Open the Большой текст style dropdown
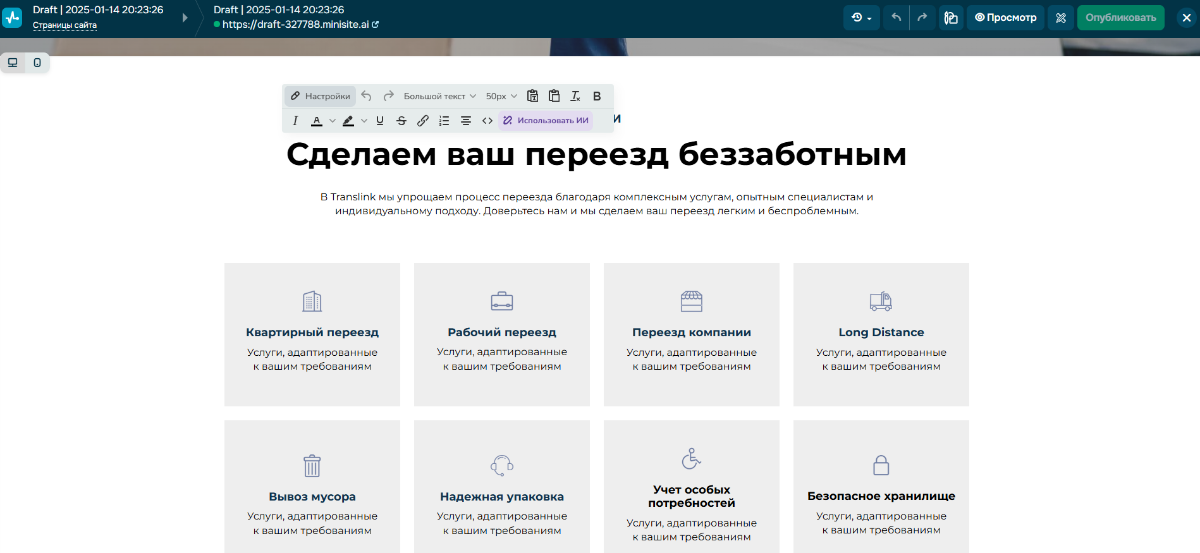 coord(440,96)
